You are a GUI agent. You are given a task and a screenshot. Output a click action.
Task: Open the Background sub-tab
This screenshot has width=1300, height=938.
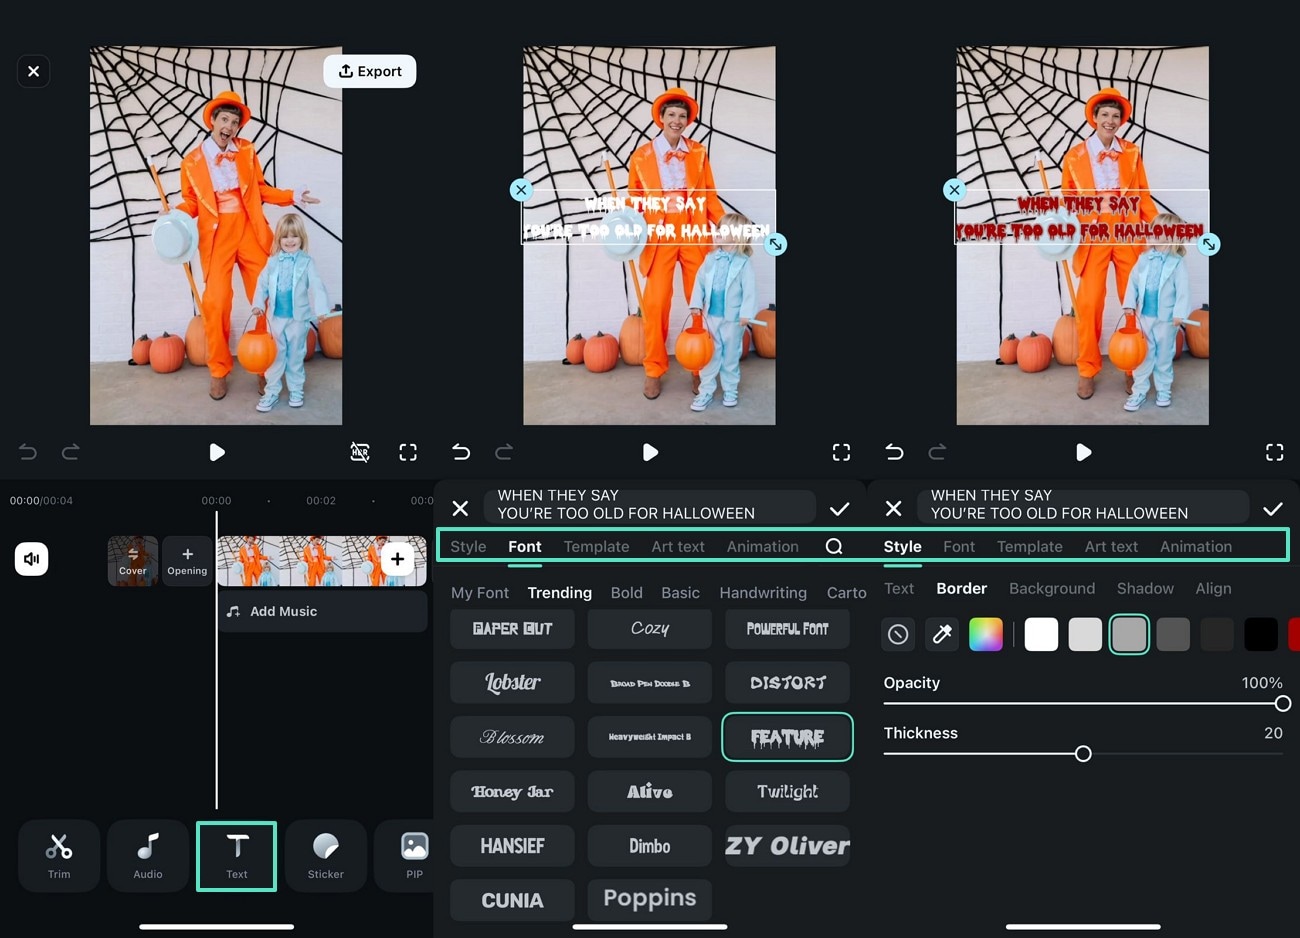click(1052, 588)
